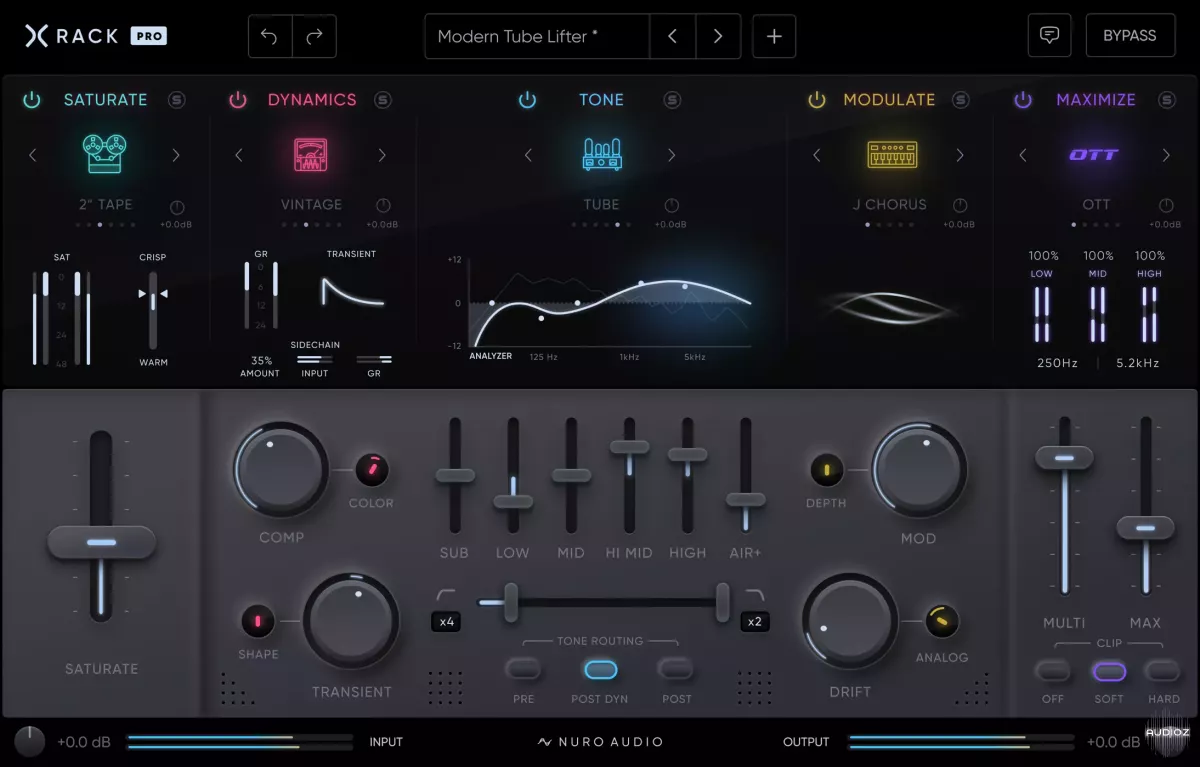Click the Vintage compressor meter icon

(x=310, y=155)
